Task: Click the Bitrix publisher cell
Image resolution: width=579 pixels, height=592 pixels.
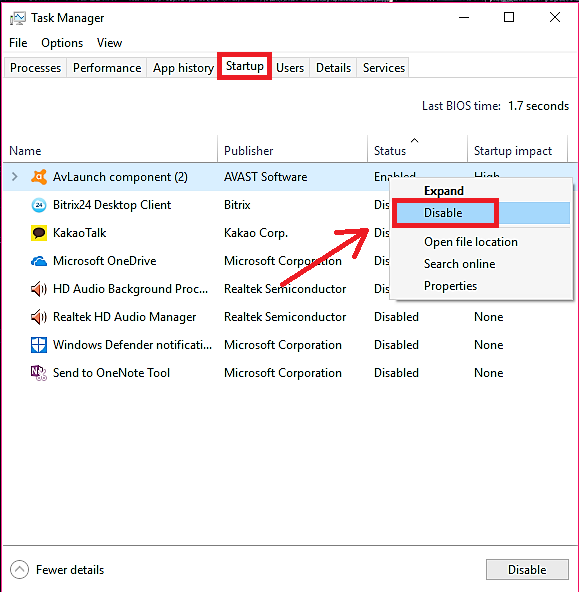Action: [x=237, y=205]
